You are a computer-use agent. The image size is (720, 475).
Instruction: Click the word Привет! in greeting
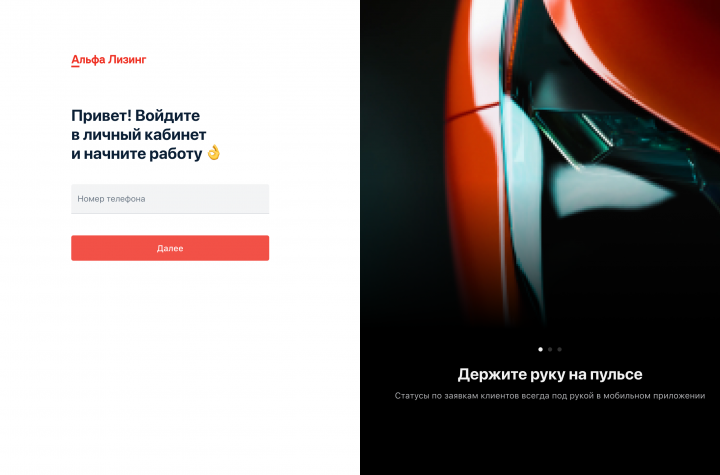coord(101,115)
